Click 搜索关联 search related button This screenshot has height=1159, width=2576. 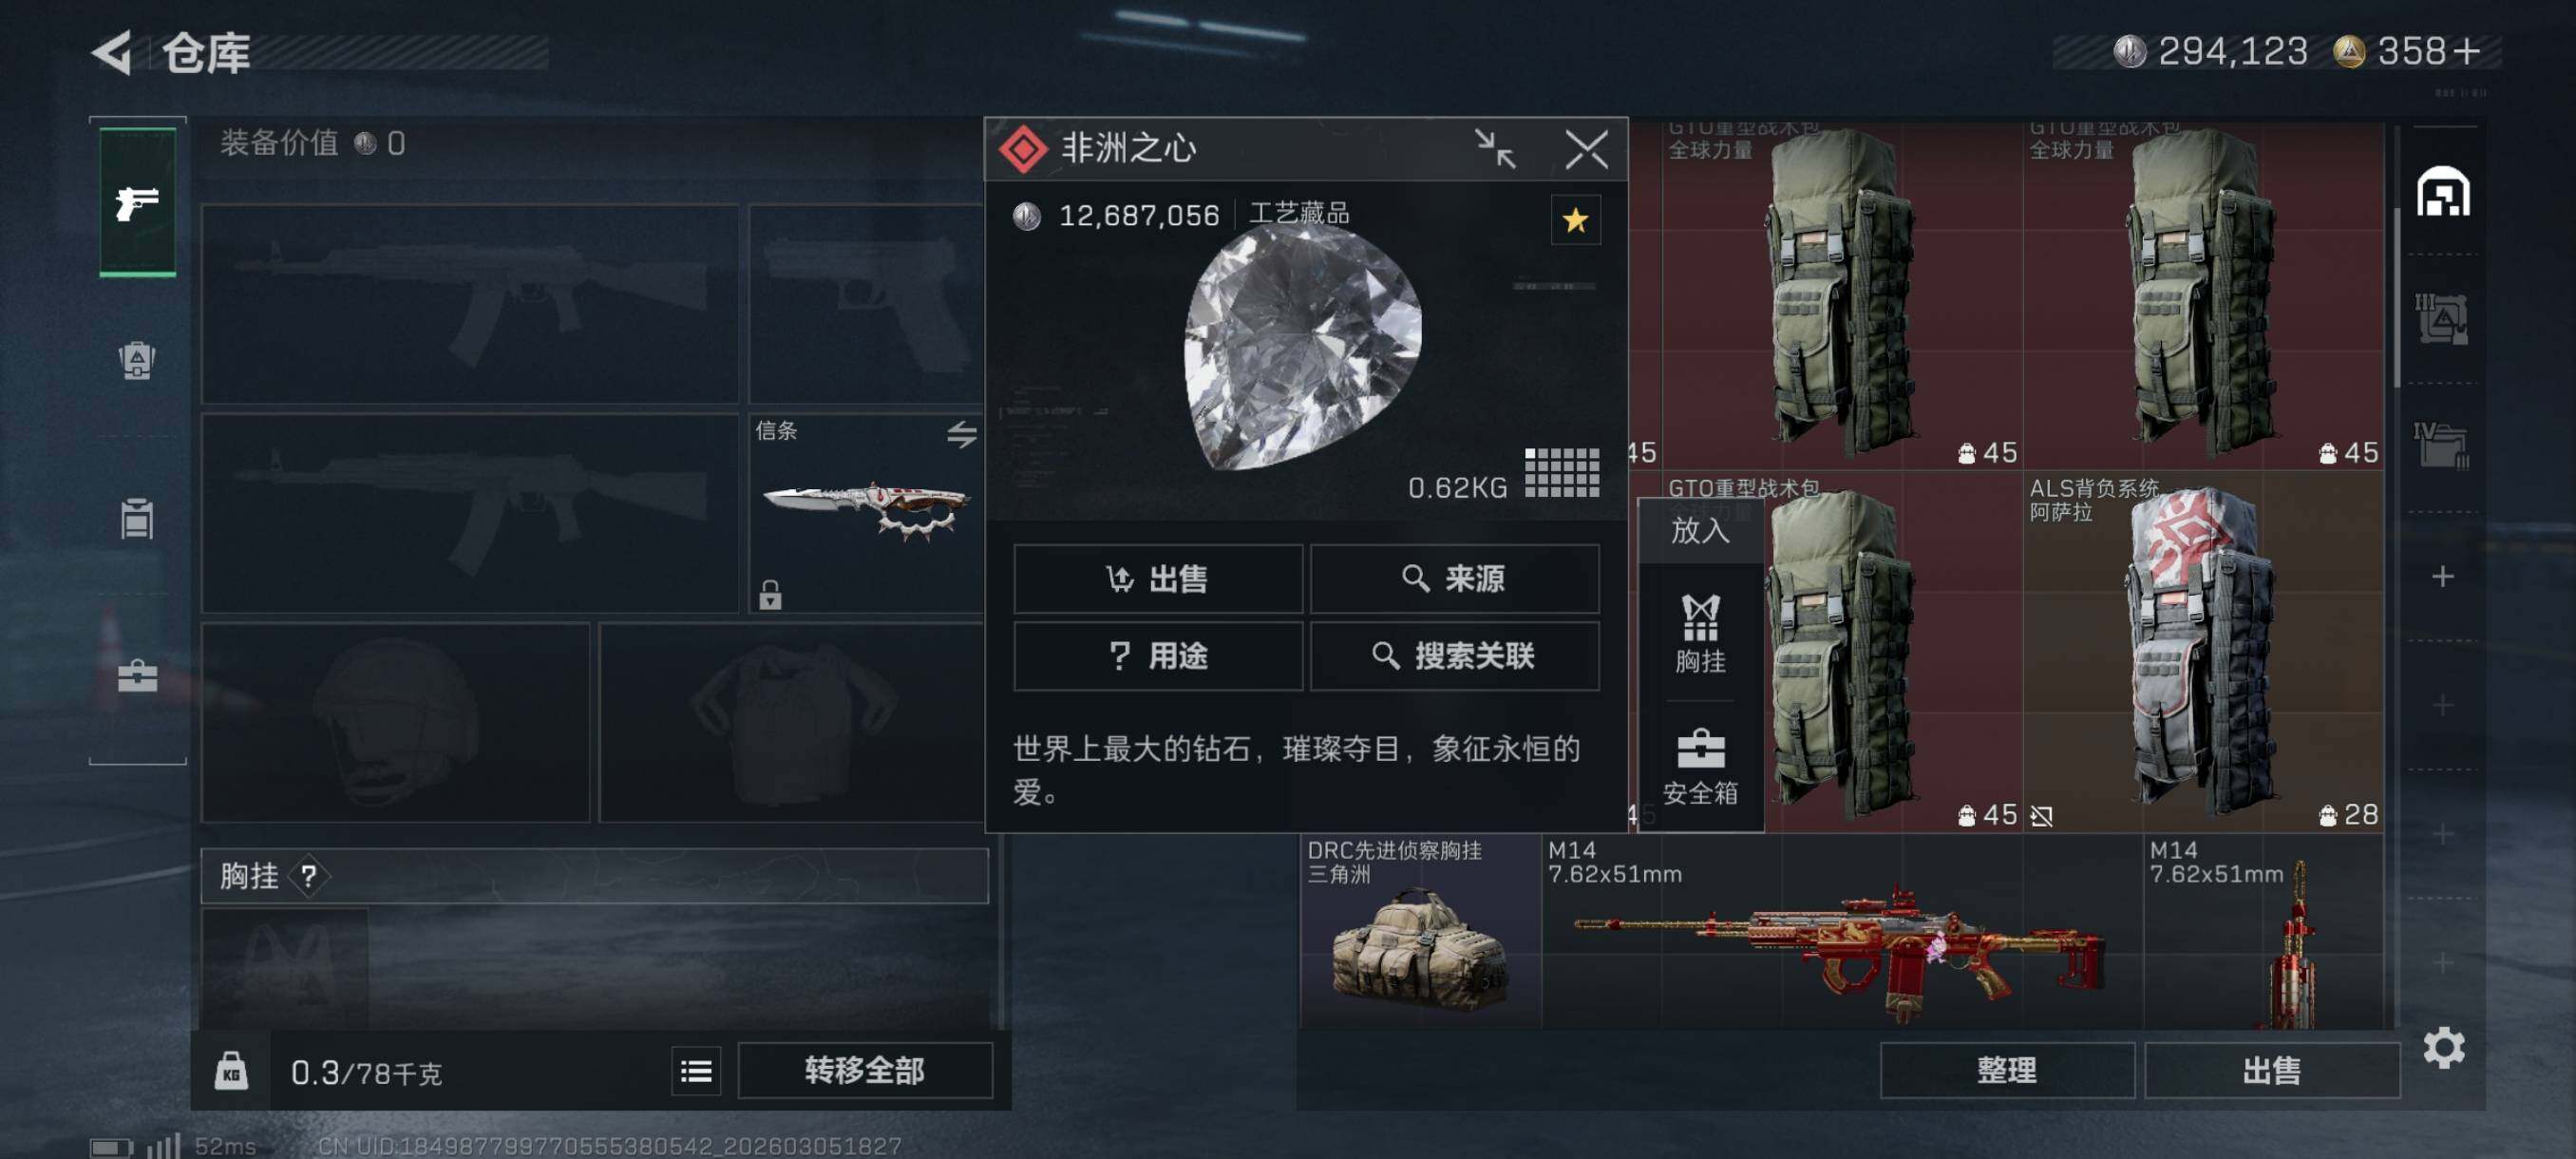[x=1454, y=656]
